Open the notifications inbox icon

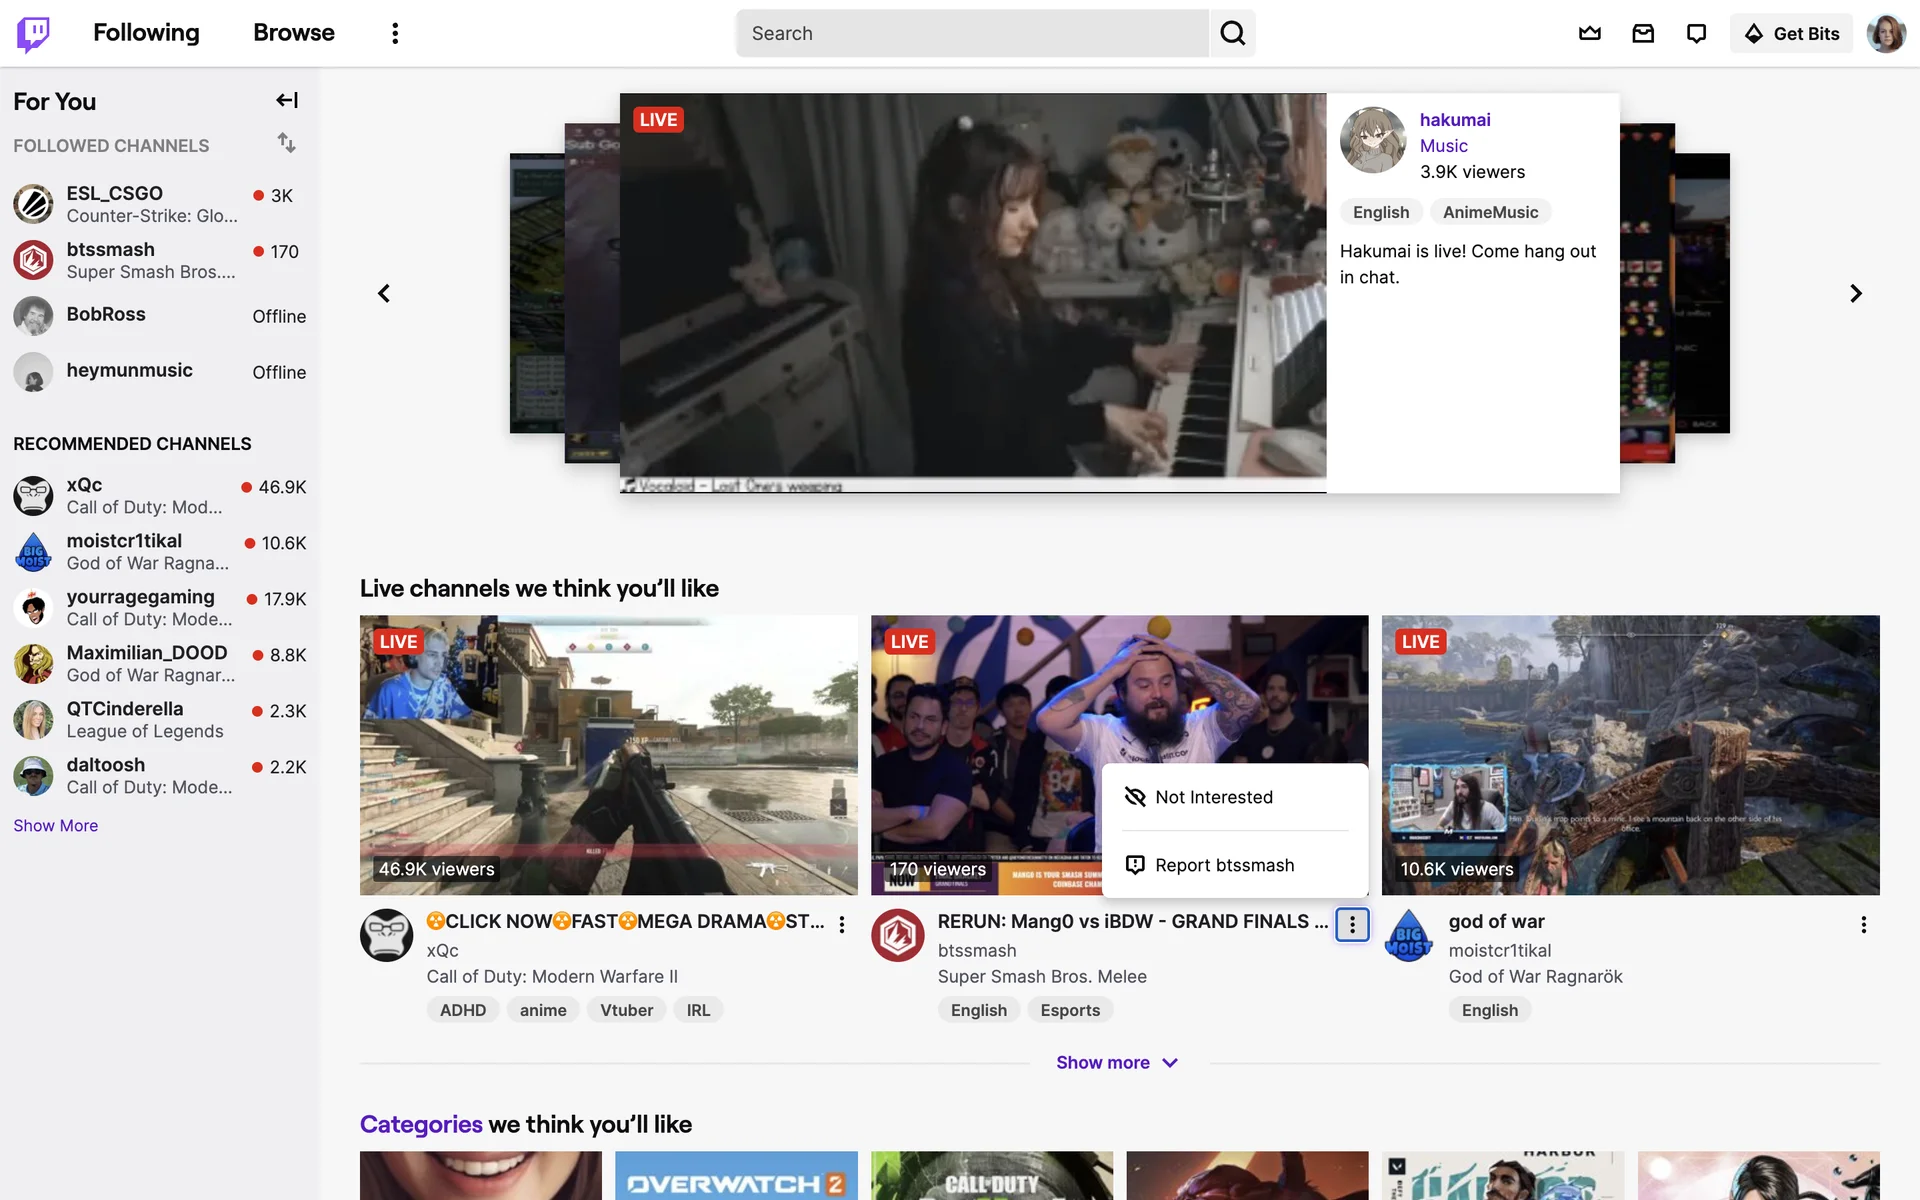(x=1643, y=33)
